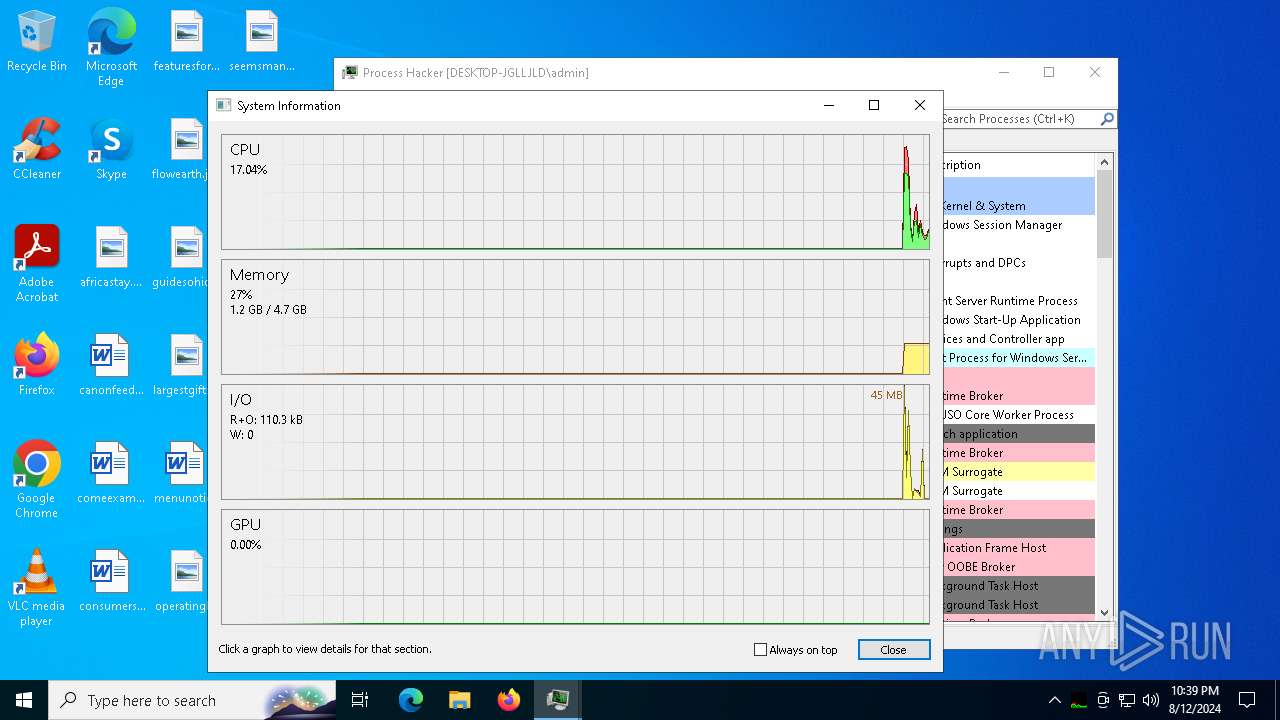This screenshot has width=1280, height=720.
Task: Click the network icon in system tray
Action: pyautogui.click(x=1127, y=700)
